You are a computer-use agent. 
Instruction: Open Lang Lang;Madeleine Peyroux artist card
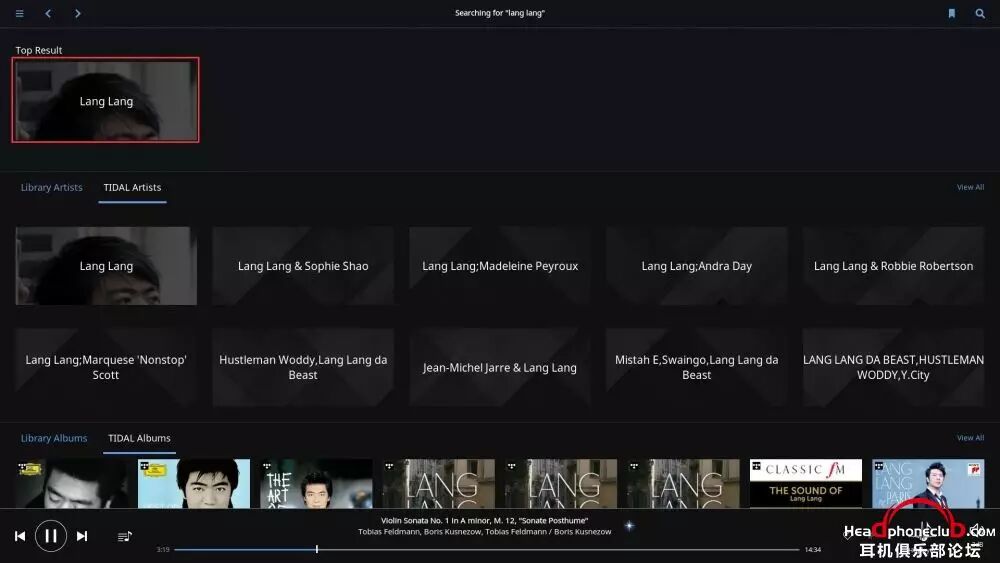[x=500, y=266]
